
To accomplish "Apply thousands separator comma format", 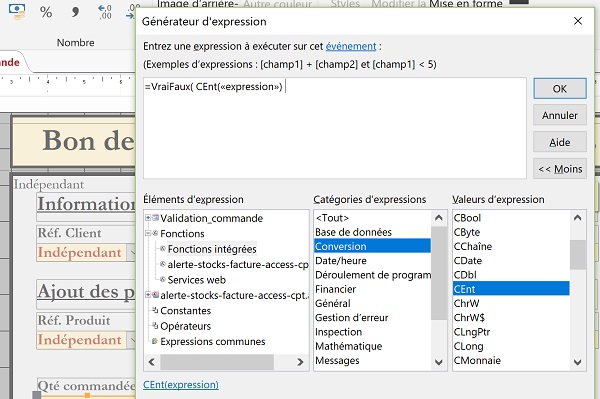I will coord(75,12).
